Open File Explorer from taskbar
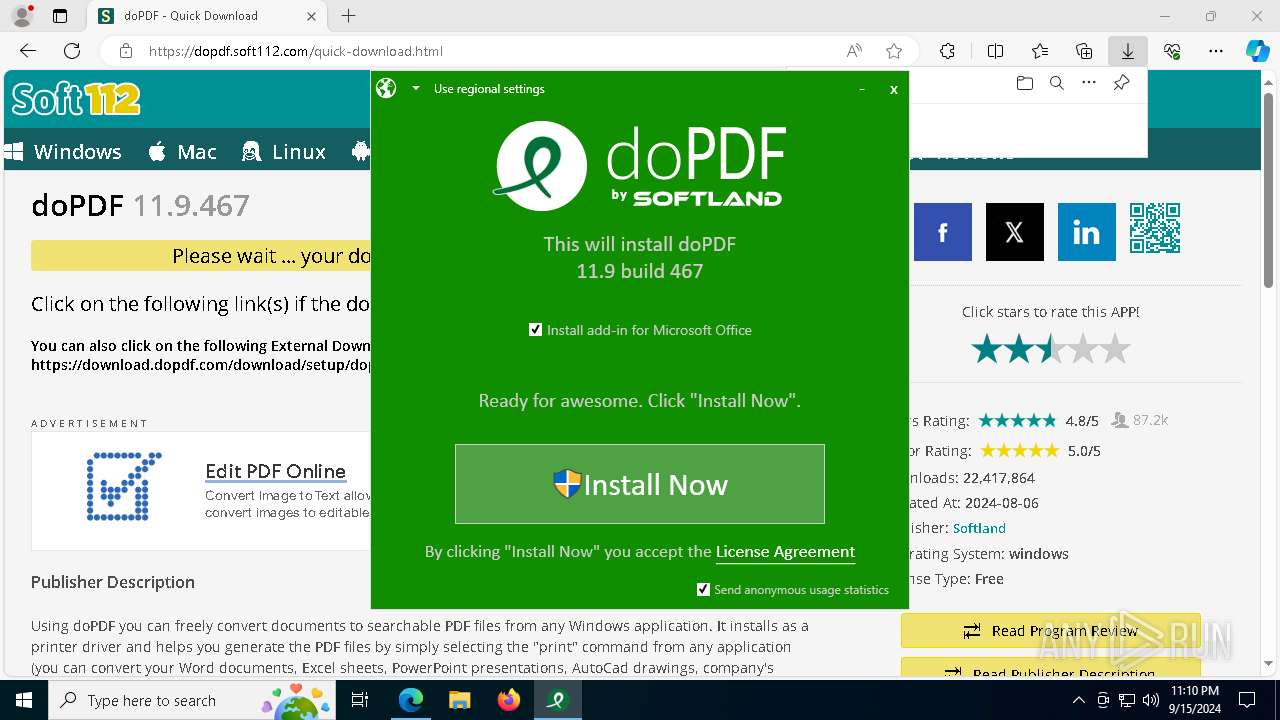Screen dimensions: 1280x720 (x=459, y=700)
